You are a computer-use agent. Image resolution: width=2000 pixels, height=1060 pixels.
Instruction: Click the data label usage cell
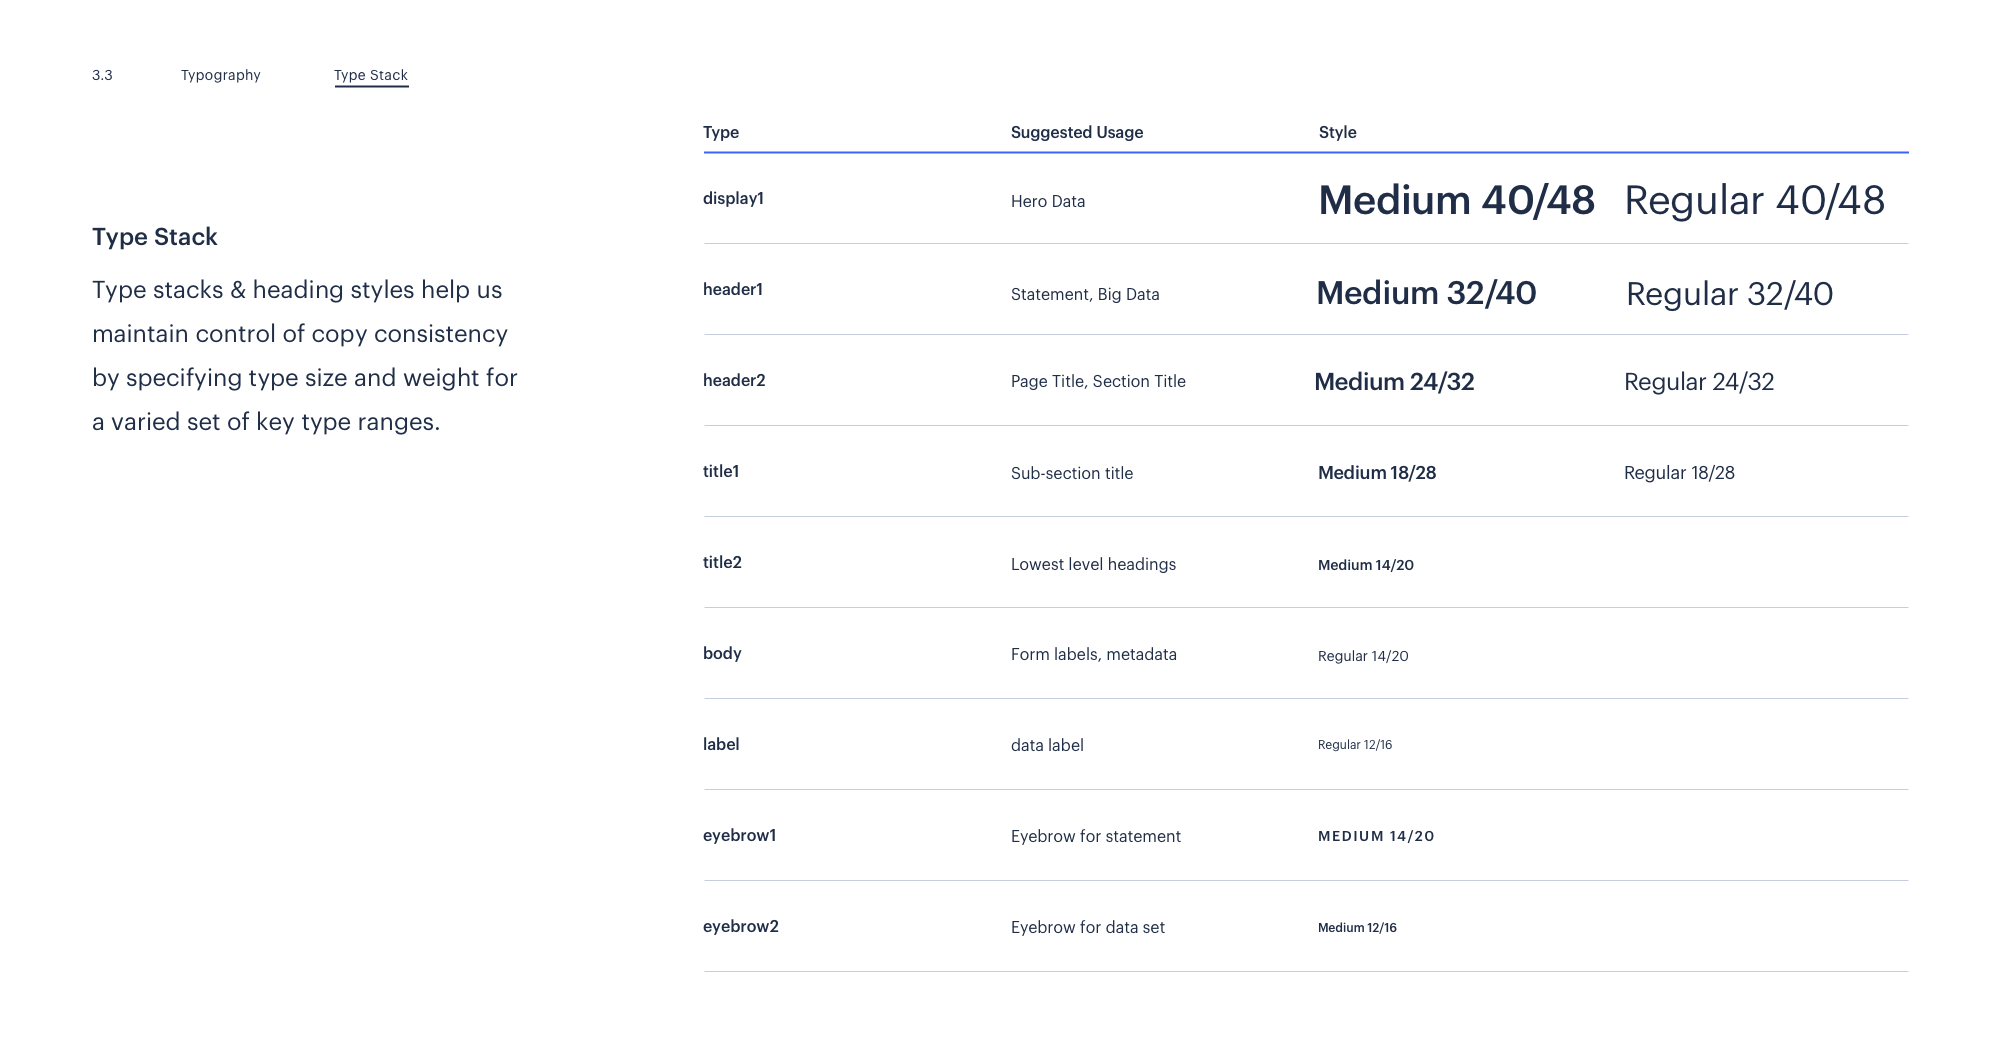click(1047, 745)
